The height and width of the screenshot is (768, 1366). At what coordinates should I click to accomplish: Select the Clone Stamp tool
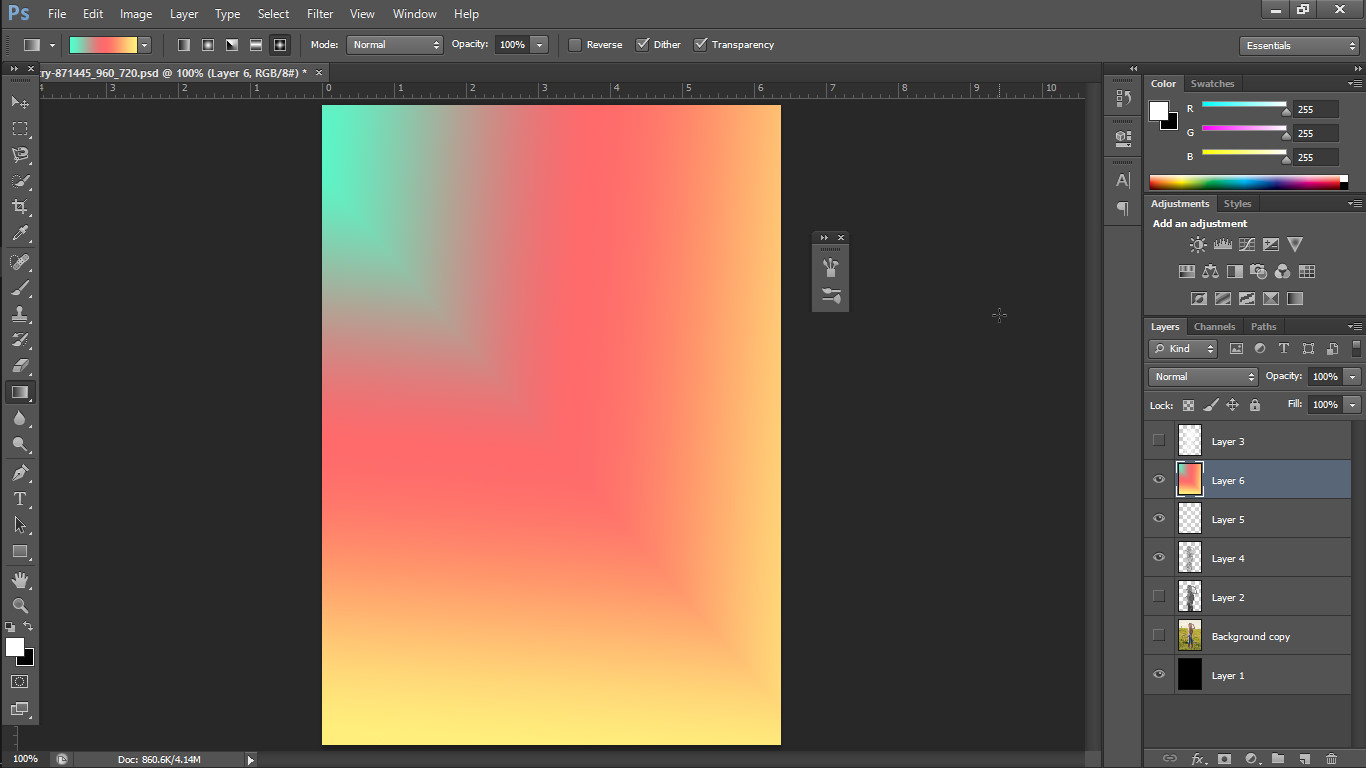[x=20, y=314]
